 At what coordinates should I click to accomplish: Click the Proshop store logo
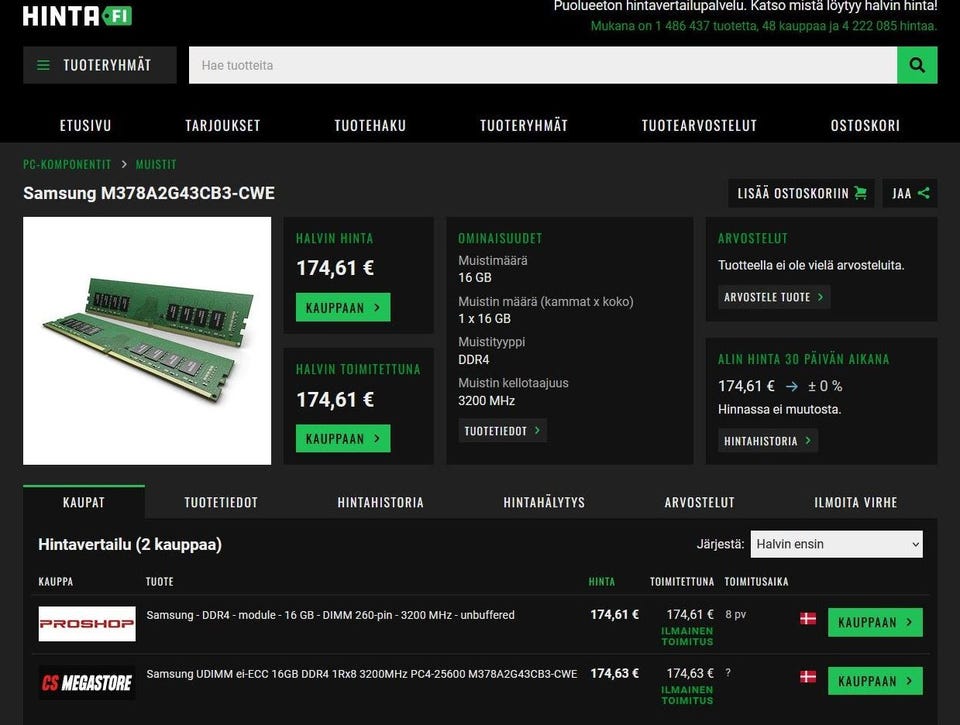point(87,623)
